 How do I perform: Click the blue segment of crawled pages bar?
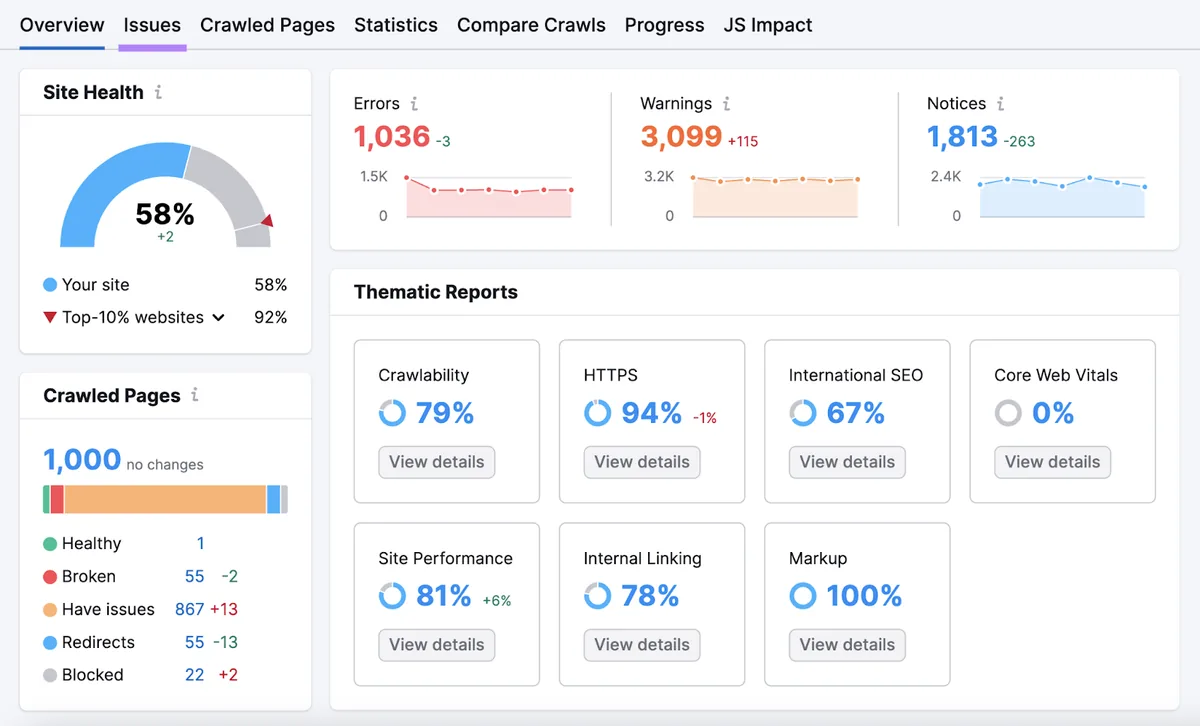[x=274, y=500]
